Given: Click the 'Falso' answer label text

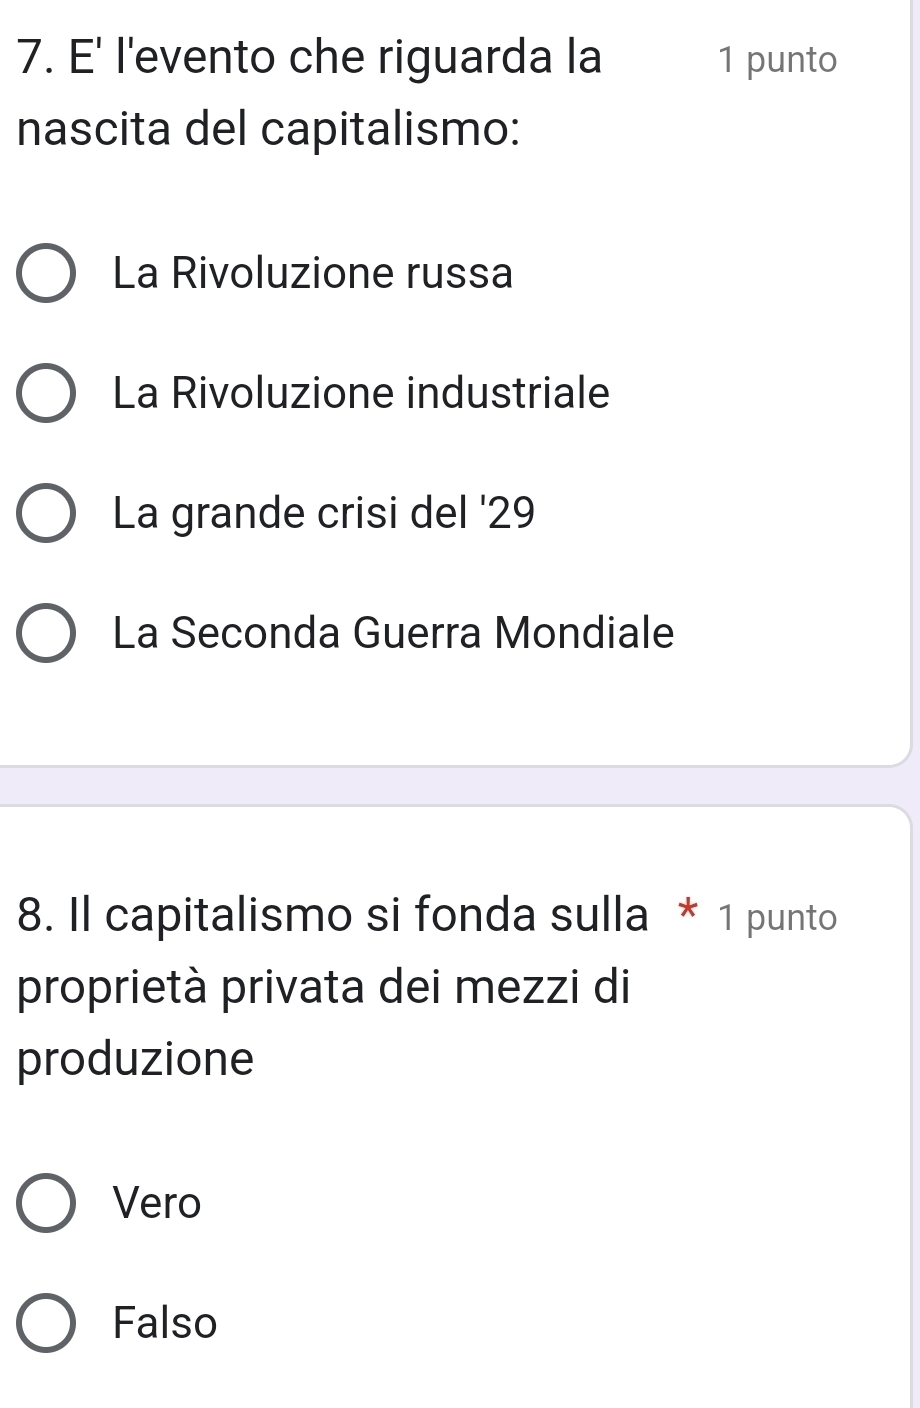Looking at the screenshot, I should pos(165,1324).
